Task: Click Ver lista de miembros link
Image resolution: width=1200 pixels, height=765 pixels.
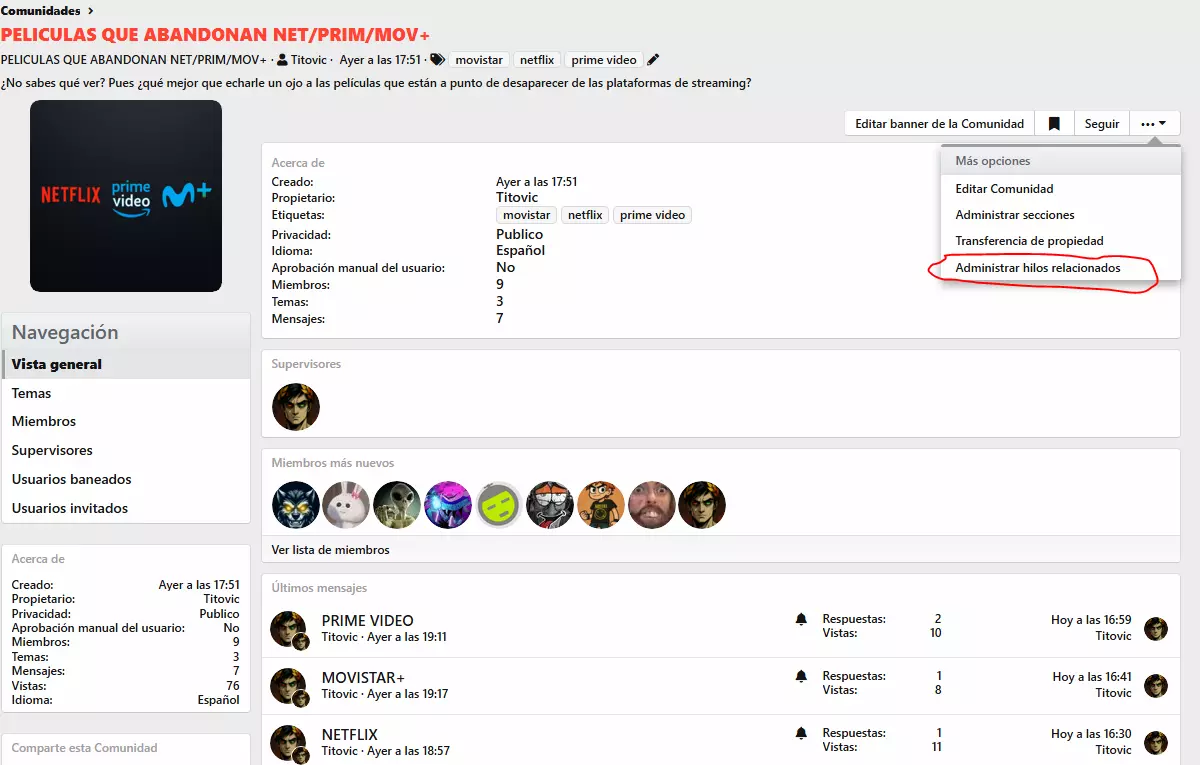Action: [331, 550]
